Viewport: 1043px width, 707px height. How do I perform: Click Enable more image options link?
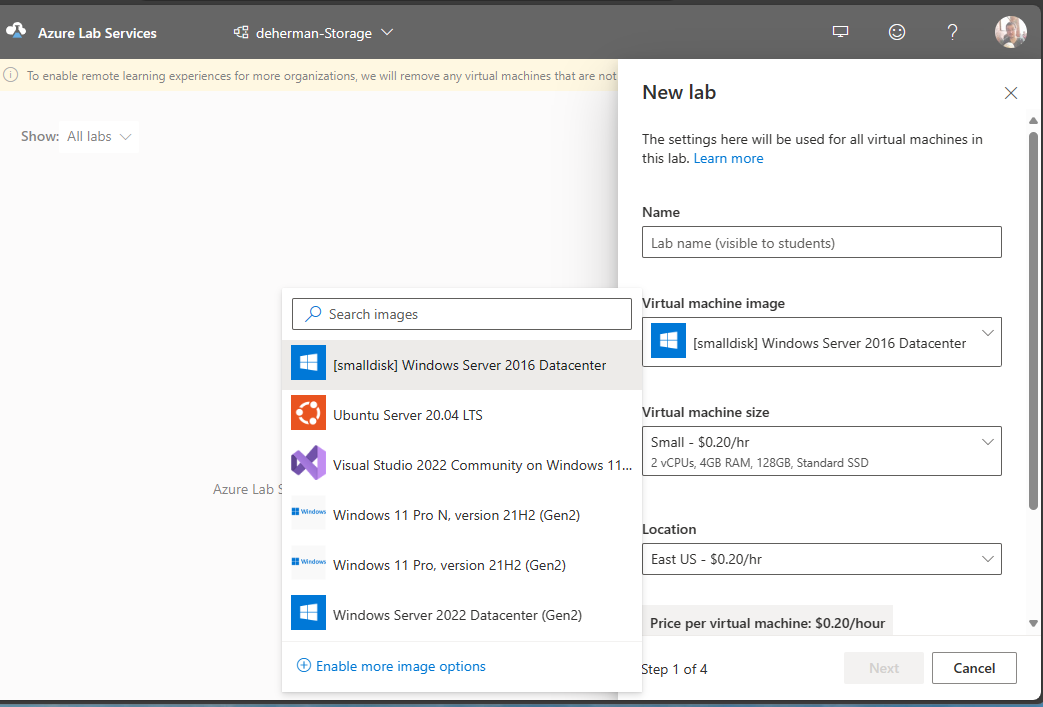[x=400, y=666]
